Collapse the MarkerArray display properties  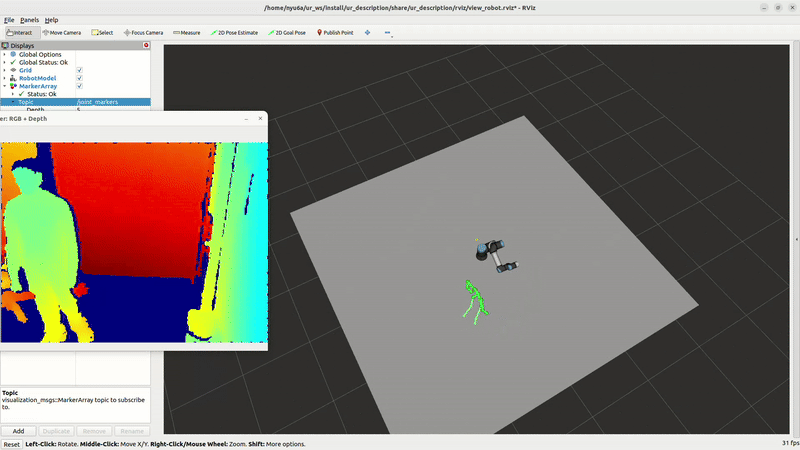pyautogui.click(x=5, y=86)
